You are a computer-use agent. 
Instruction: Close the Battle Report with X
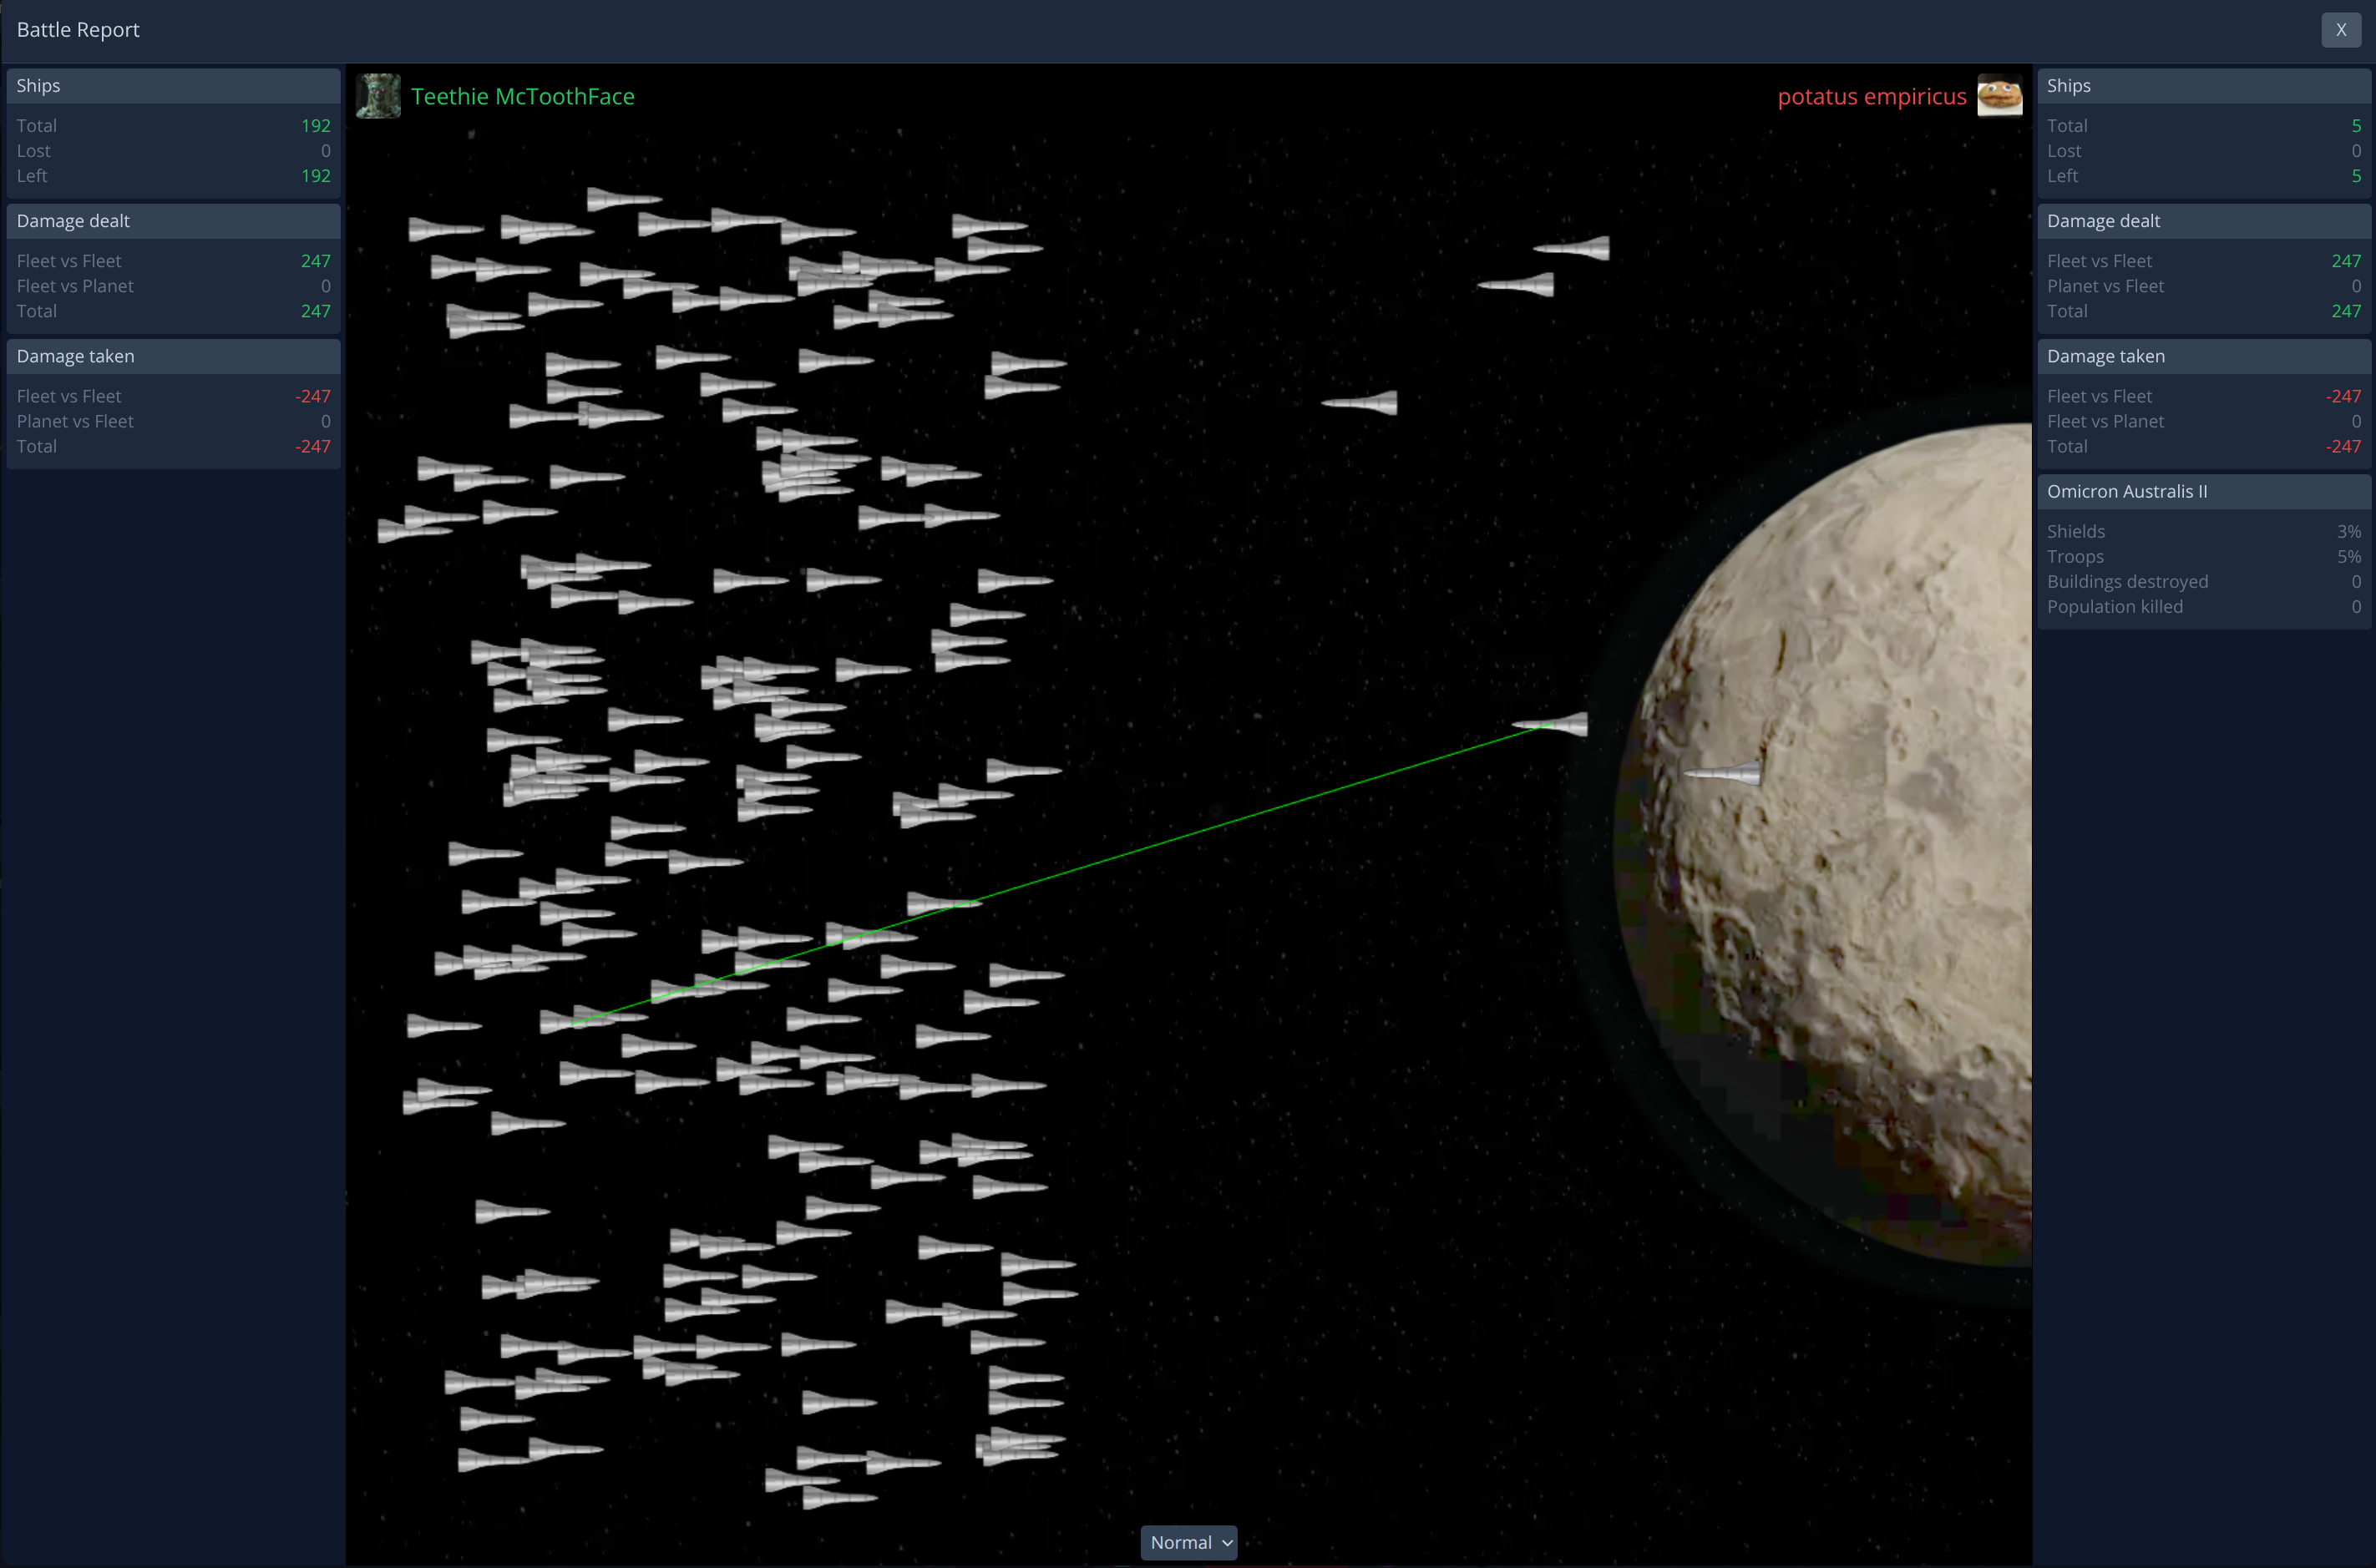pyautogui.click(x=2340, y=30)
